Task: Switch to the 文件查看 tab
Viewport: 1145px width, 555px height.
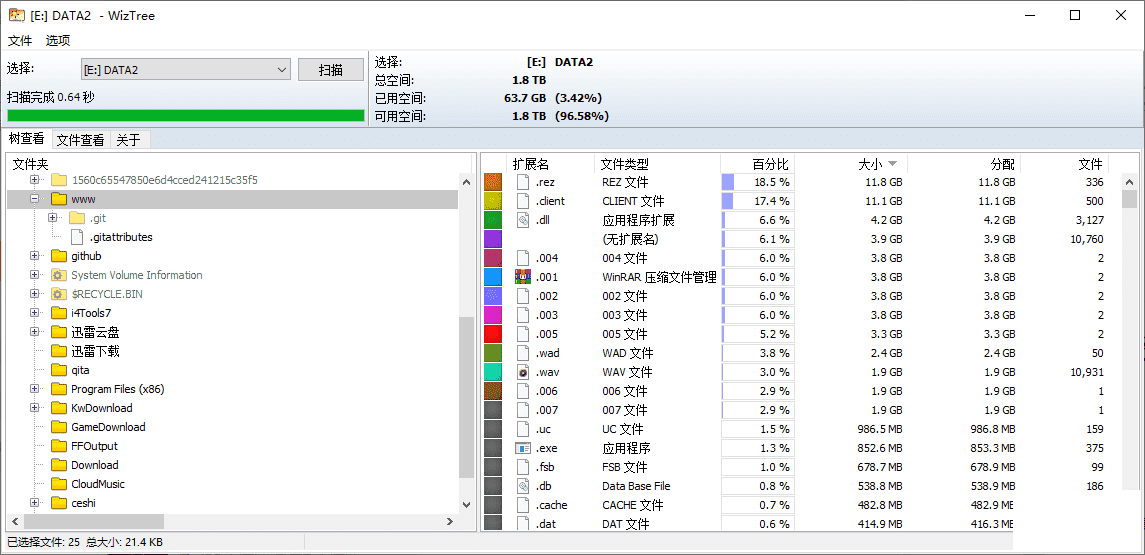Action: pyautogui.click(x=80, y=140)
